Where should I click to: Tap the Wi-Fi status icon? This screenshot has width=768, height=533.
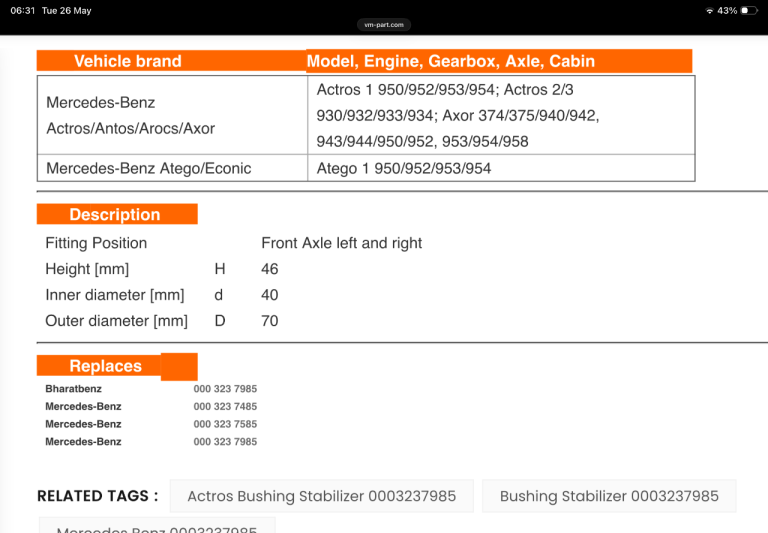[709, 11]
